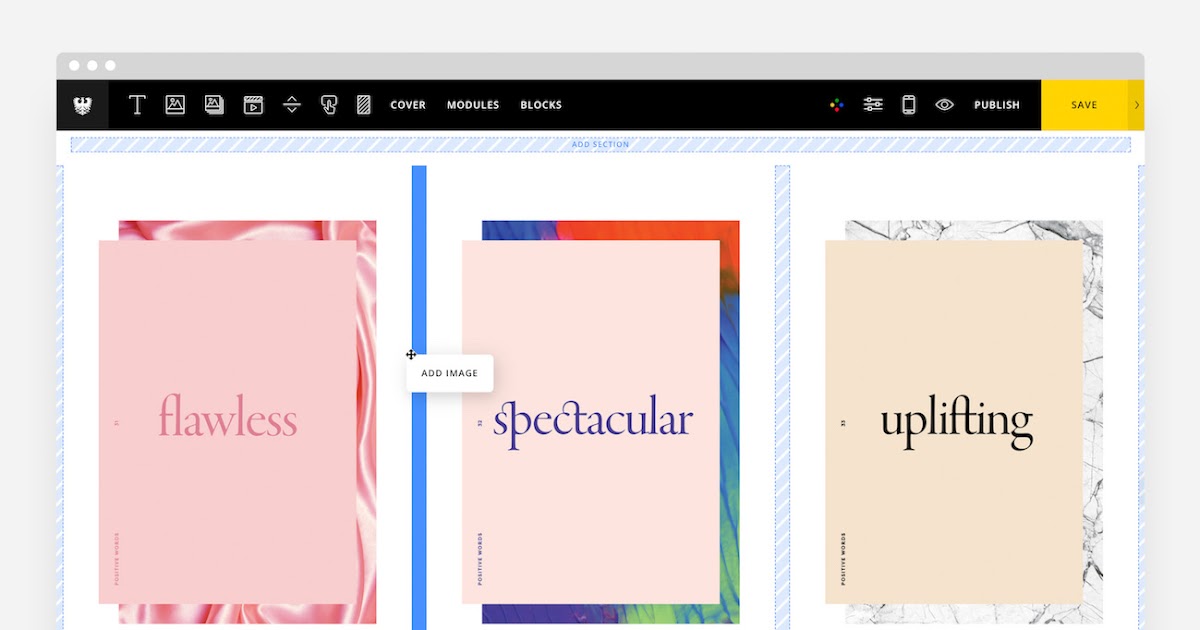The width and height of the screenshot is (1200, 630).
Task: Select the button tool hand-pointer icon
Action: tap(328, 105)
